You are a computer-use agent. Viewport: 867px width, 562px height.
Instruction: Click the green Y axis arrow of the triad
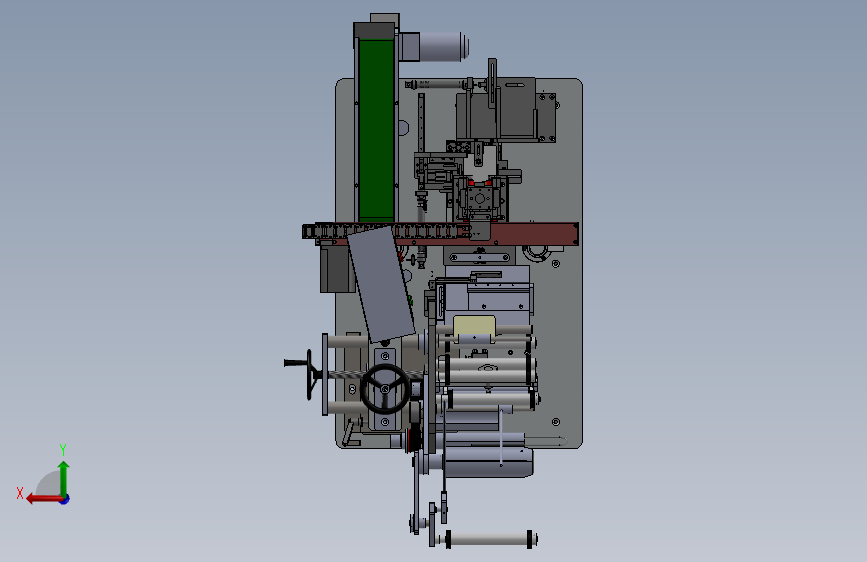point(64,478)
